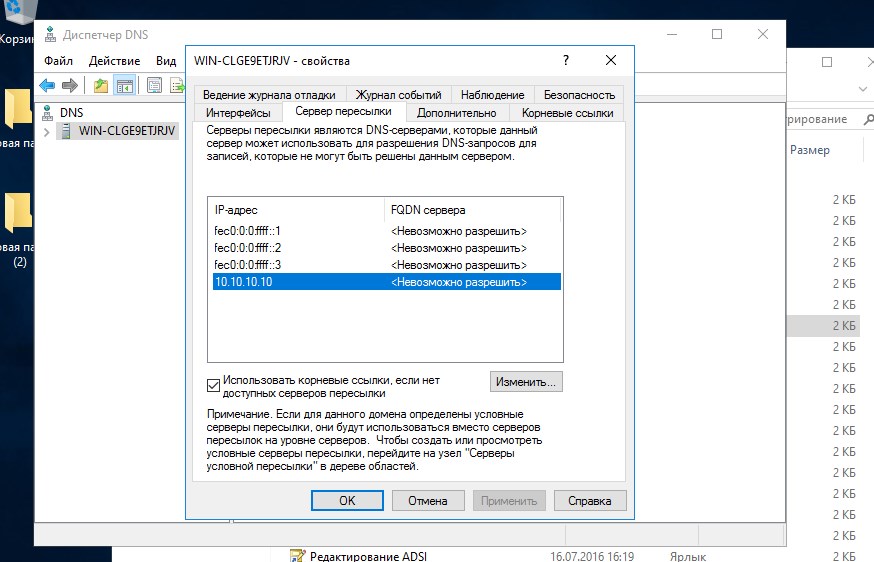Switch to Журнал событий tab

[399, 95]
